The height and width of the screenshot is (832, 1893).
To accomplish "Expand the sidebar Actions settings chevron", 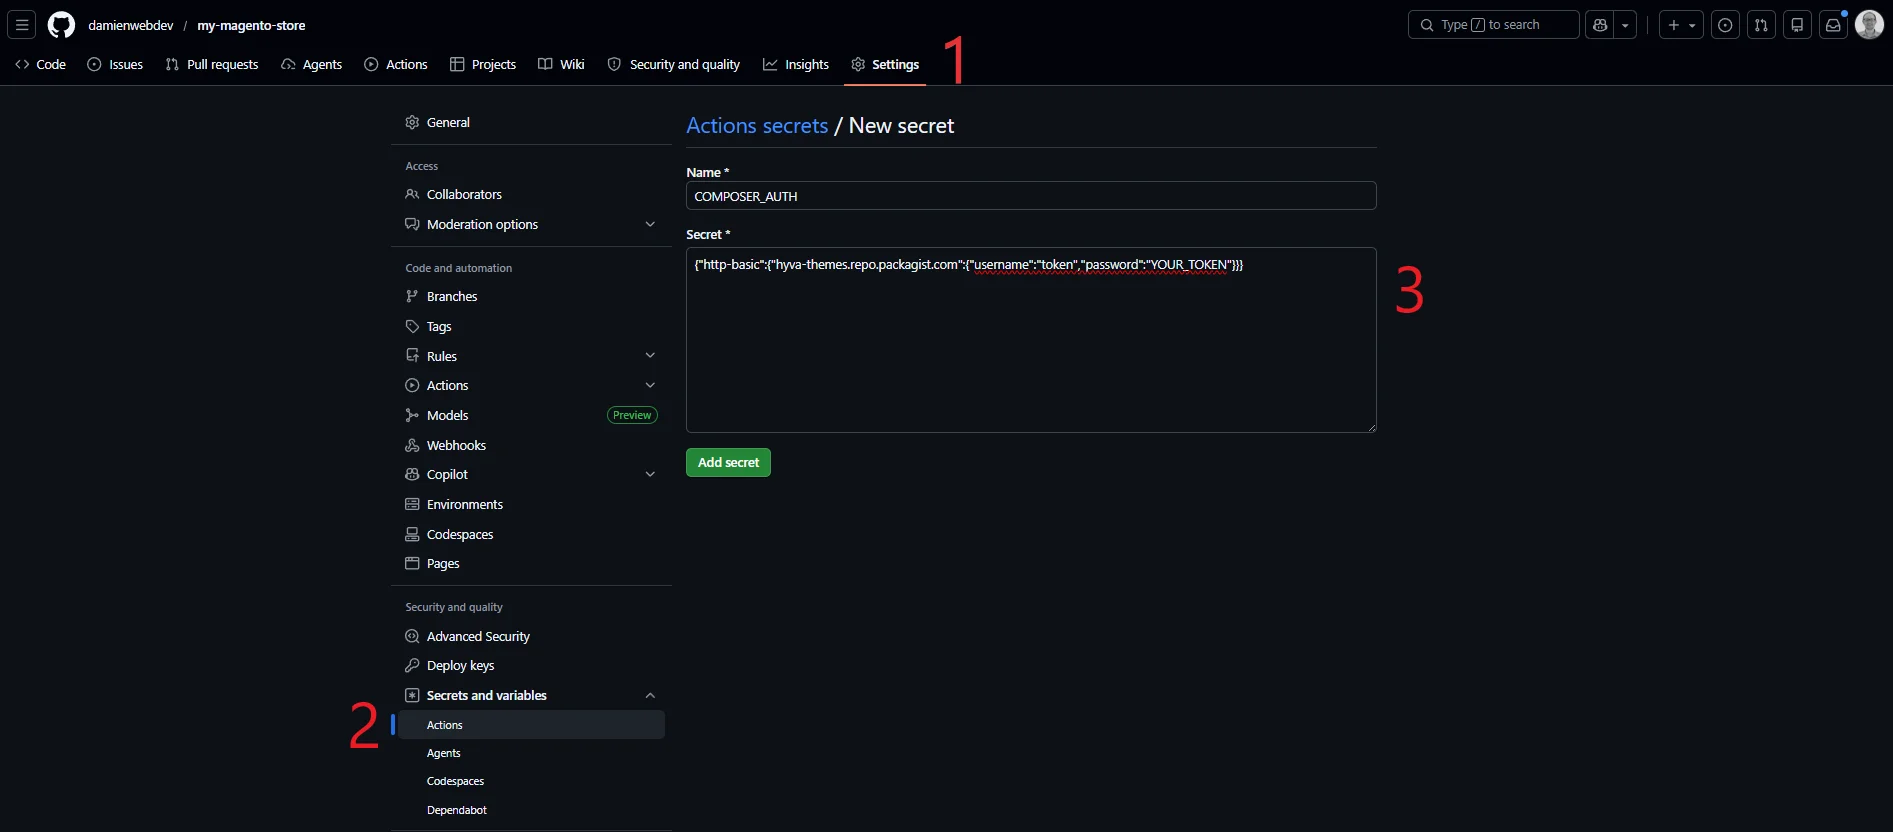I will [x=650, y=385].
